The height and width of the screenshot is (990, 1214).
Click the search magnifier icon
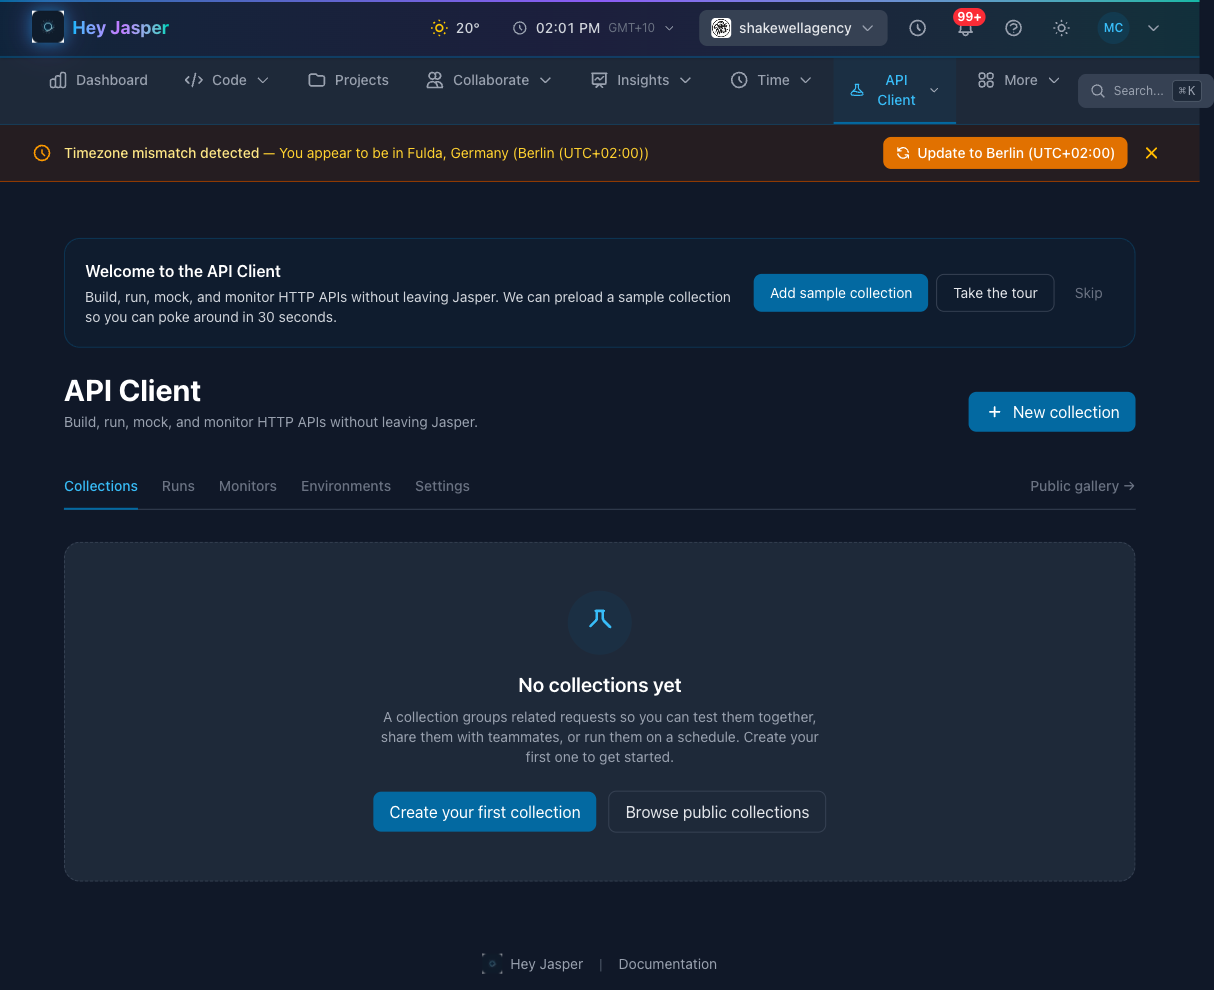(1097, 91)
